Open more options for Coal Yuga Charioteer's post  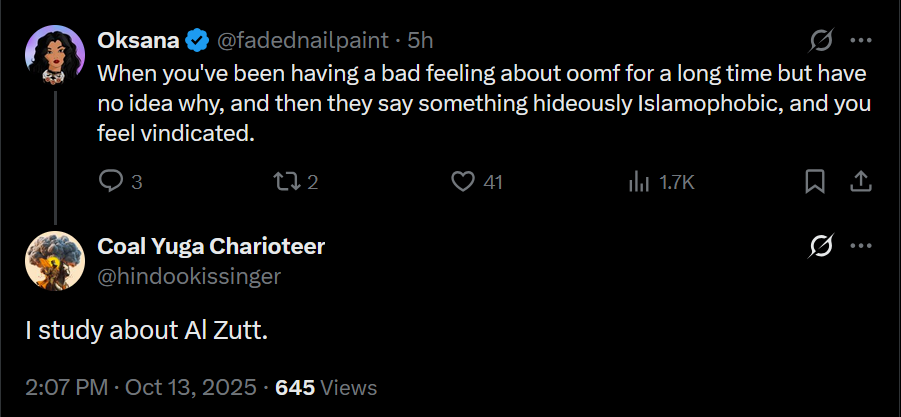tap(860, 247)
